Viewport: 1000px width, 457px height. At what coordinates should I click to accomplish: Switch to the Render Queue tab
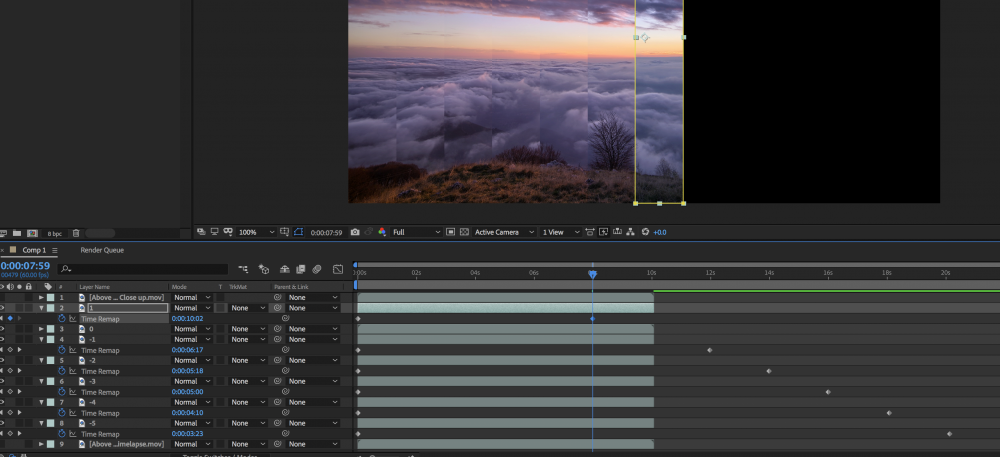point(102,250)
